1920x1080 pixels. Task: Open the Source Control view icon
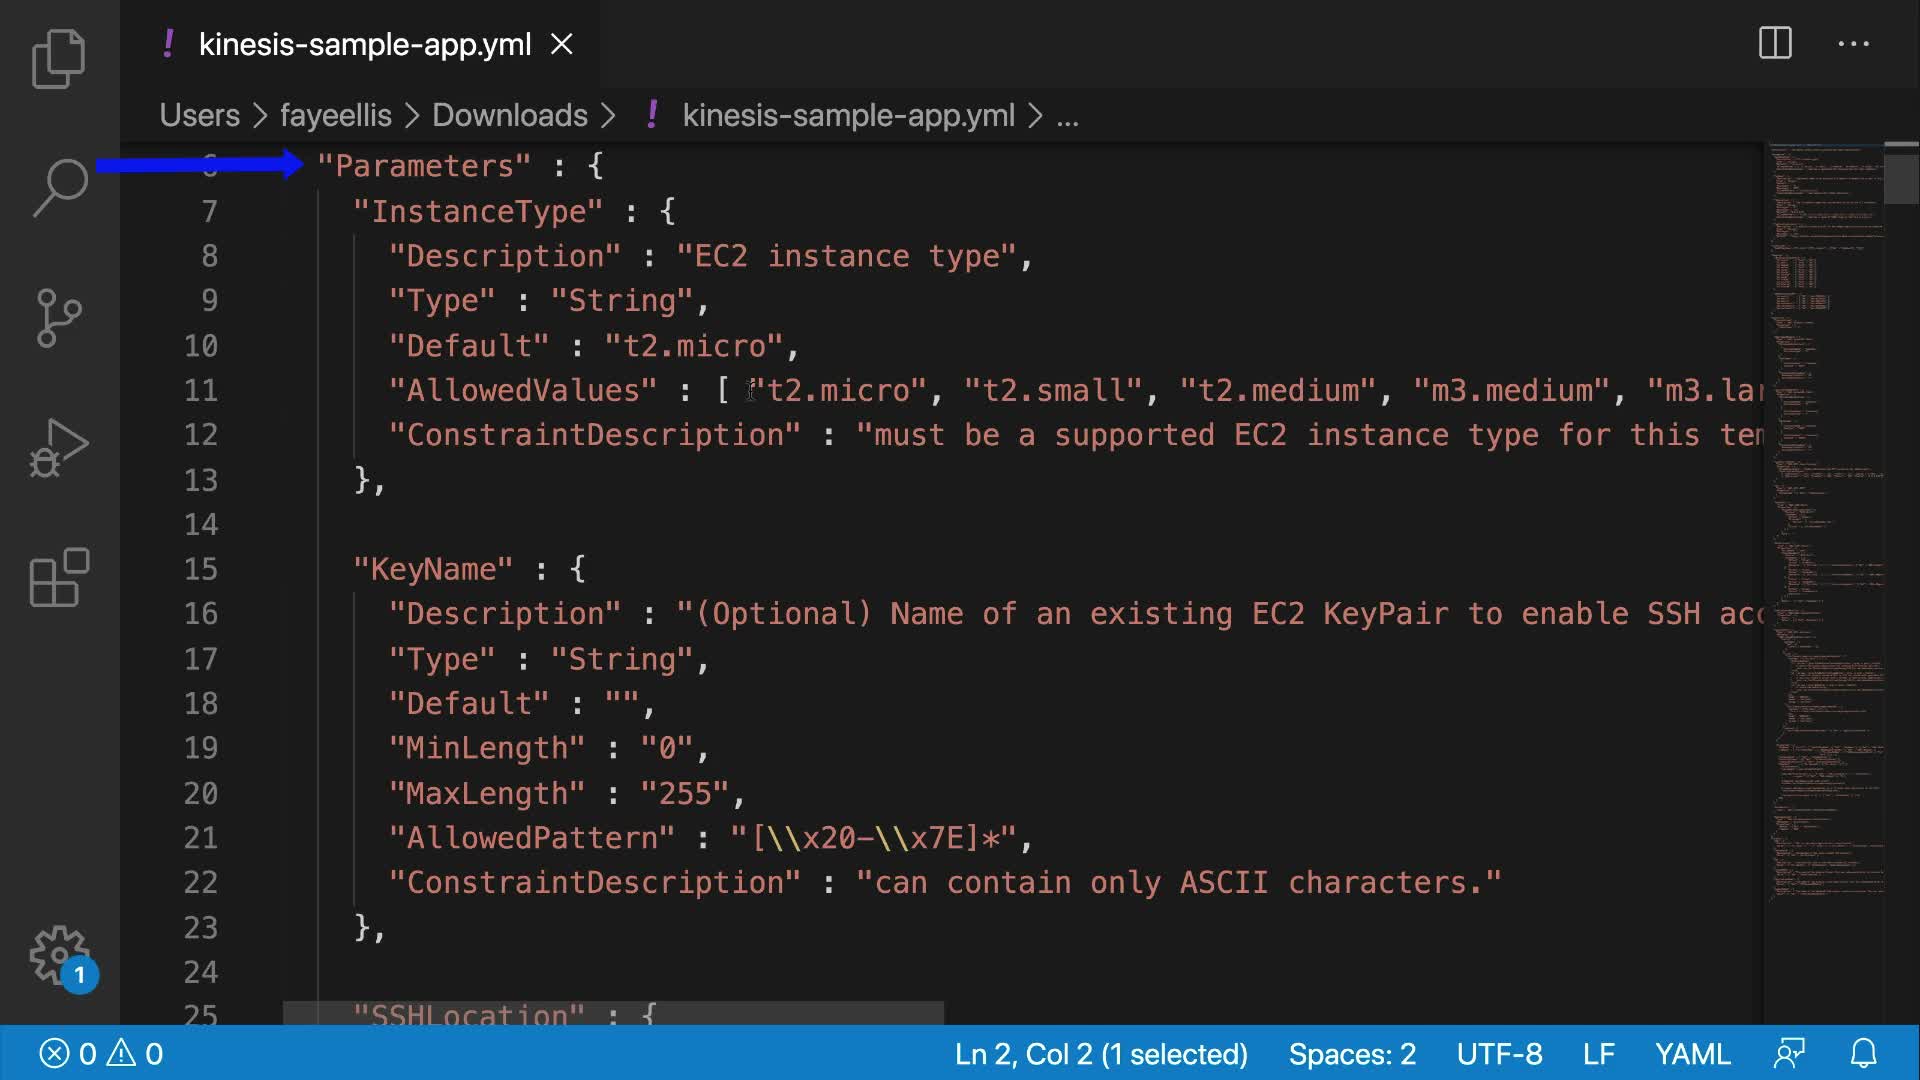pyautogui.click(x=59, y=318)
